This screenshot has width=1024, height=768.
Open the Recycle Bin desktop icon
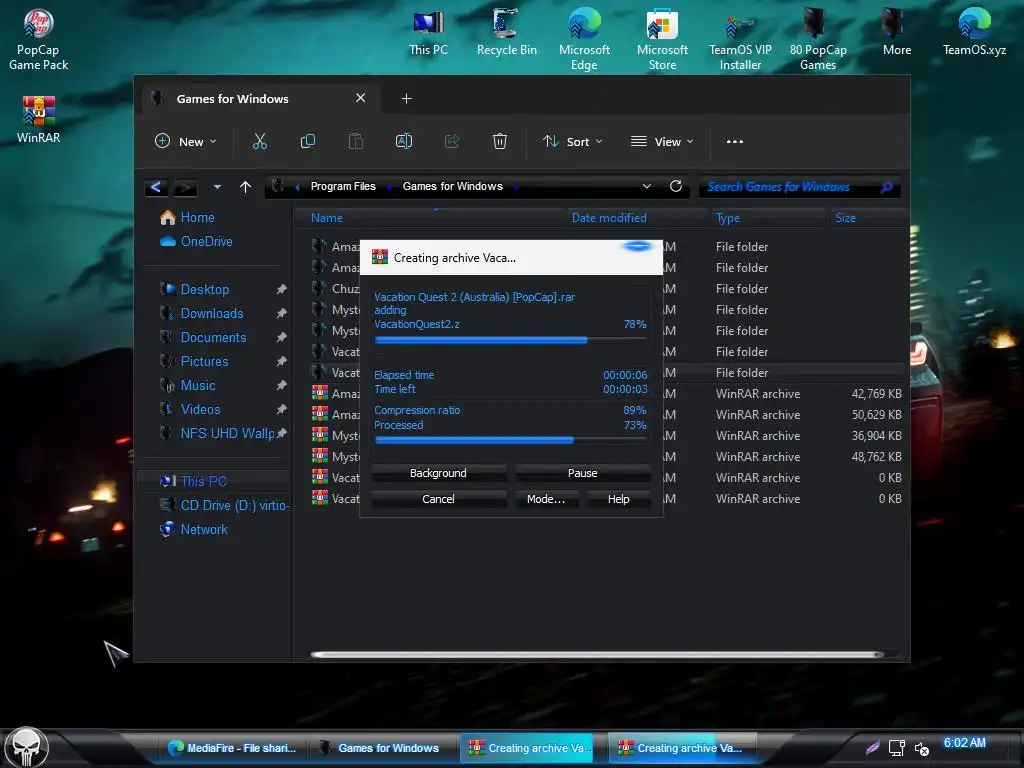pyautogui.click(x=506, y=33)
